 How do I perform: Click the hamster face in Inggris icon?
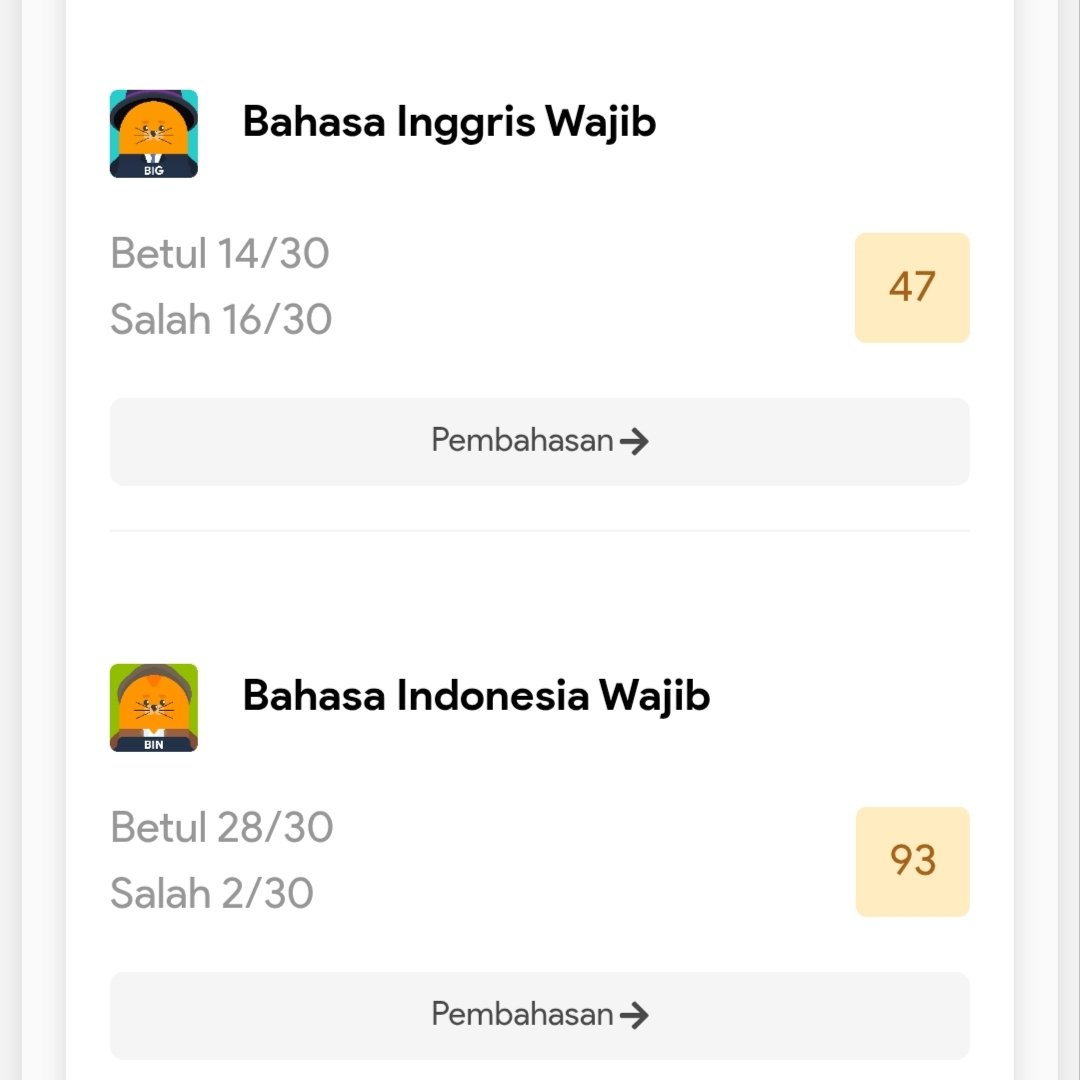[x=154, y=129]
